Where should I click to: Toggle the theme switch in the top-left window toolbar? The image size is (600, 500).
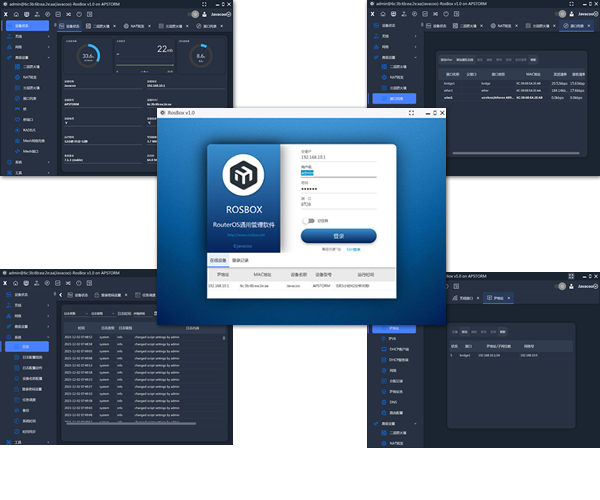pyautogui.click(x=194, y=15)
